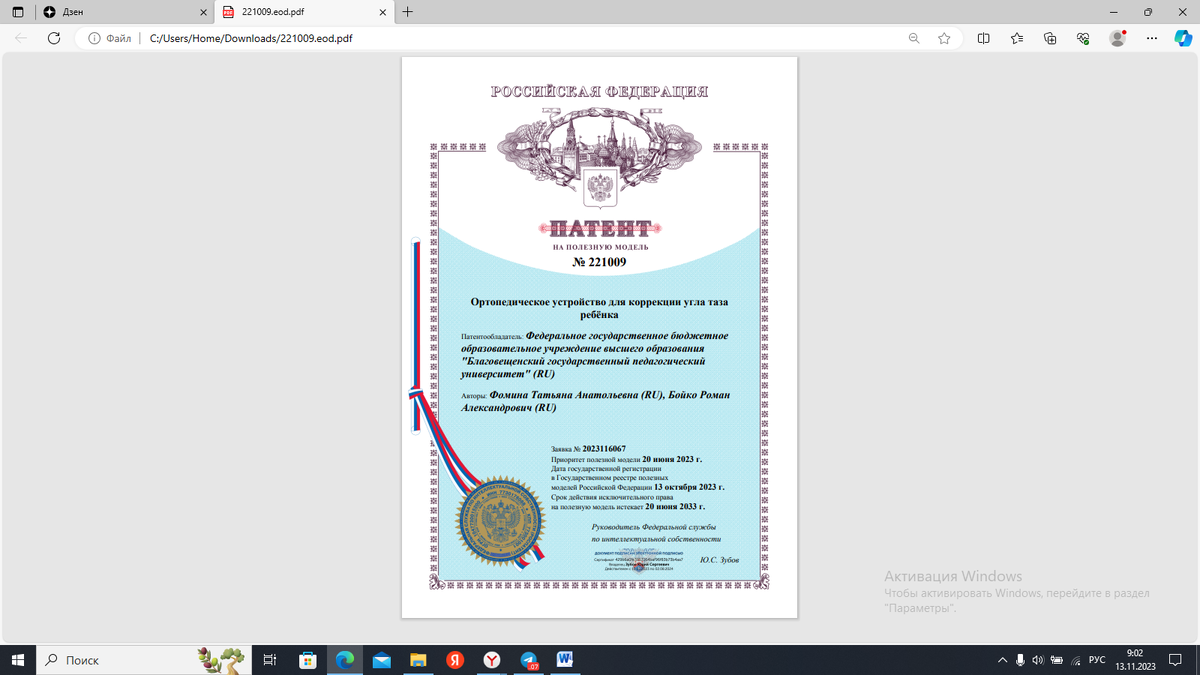The width and height of the screenshot is (1200, 675).
Task: Add this page to favorites
Action: [x=944, y=38]
